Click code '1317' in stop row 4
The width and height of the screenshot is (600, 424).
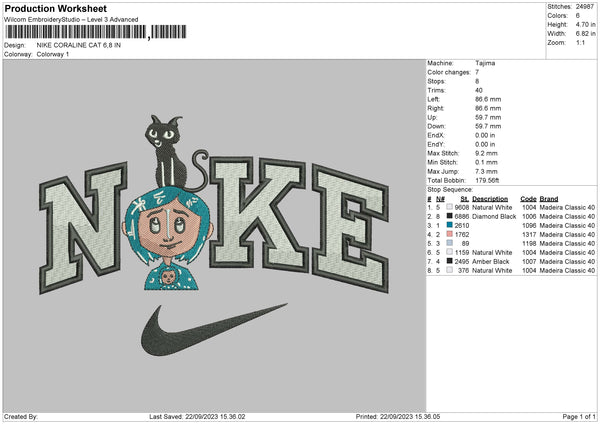point(529,235)
